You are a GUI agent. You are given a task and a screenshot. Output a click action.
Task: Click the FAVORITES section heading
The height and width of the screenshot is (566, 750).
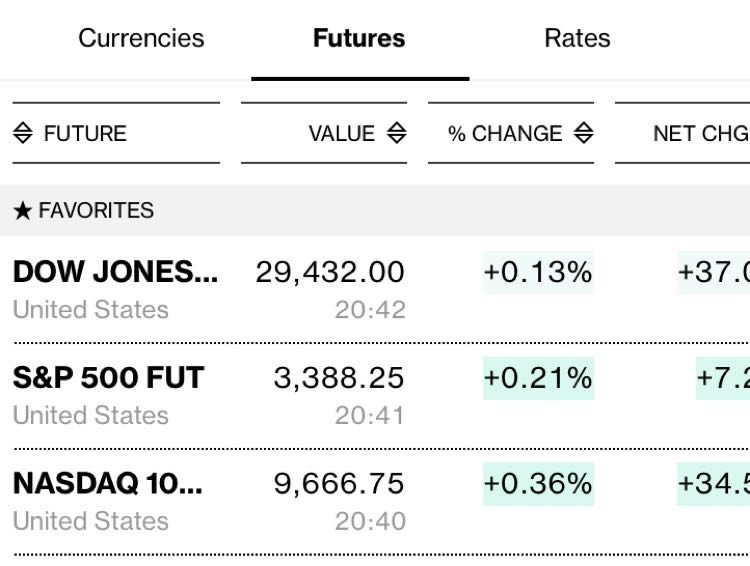[x=96, y=210]
